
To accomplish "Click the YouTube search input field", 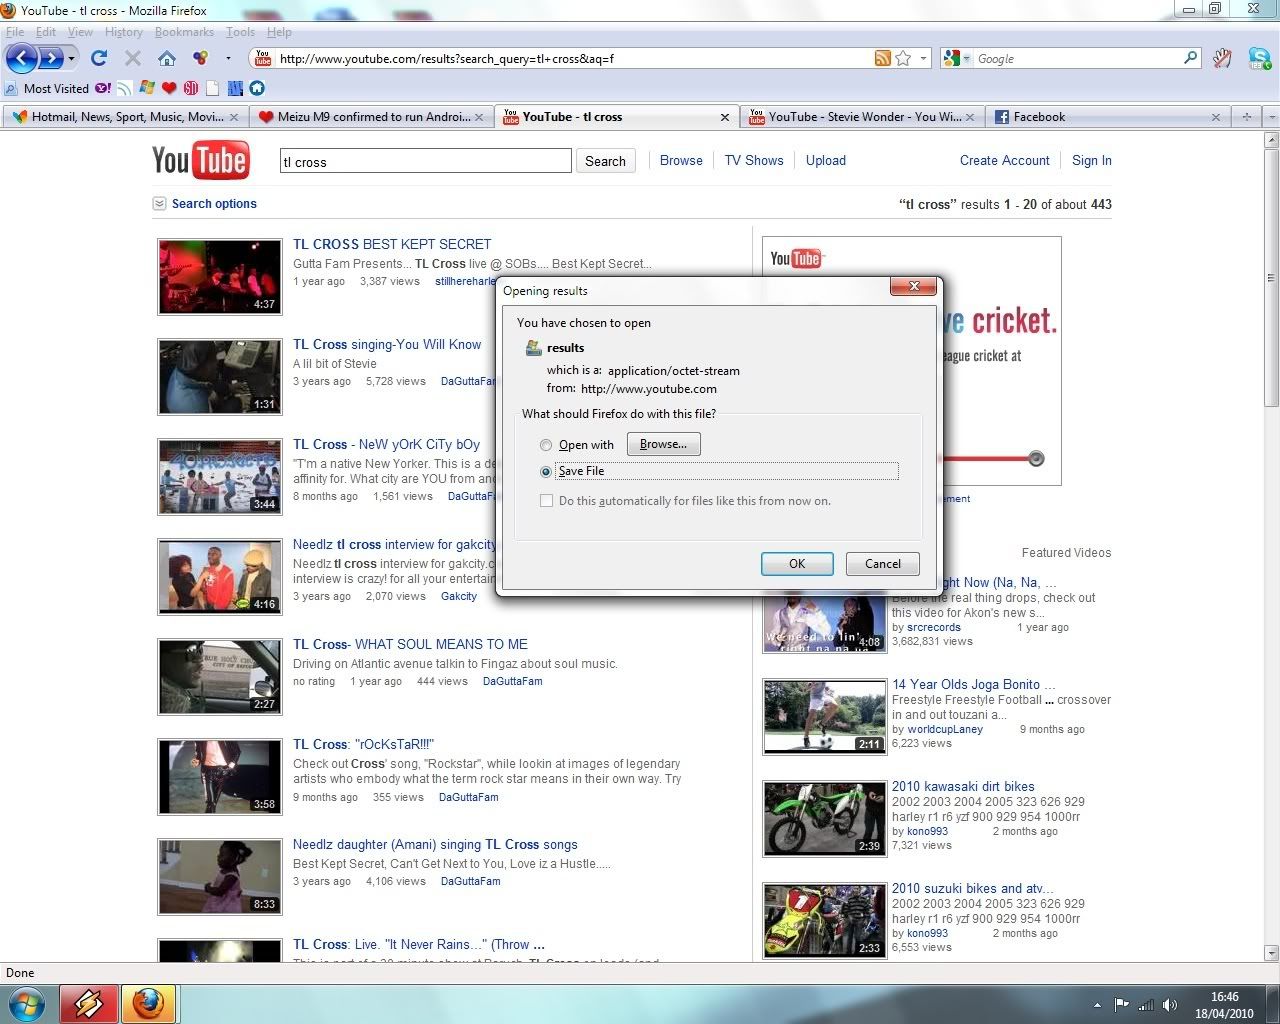I will click(x=425, y=161).
